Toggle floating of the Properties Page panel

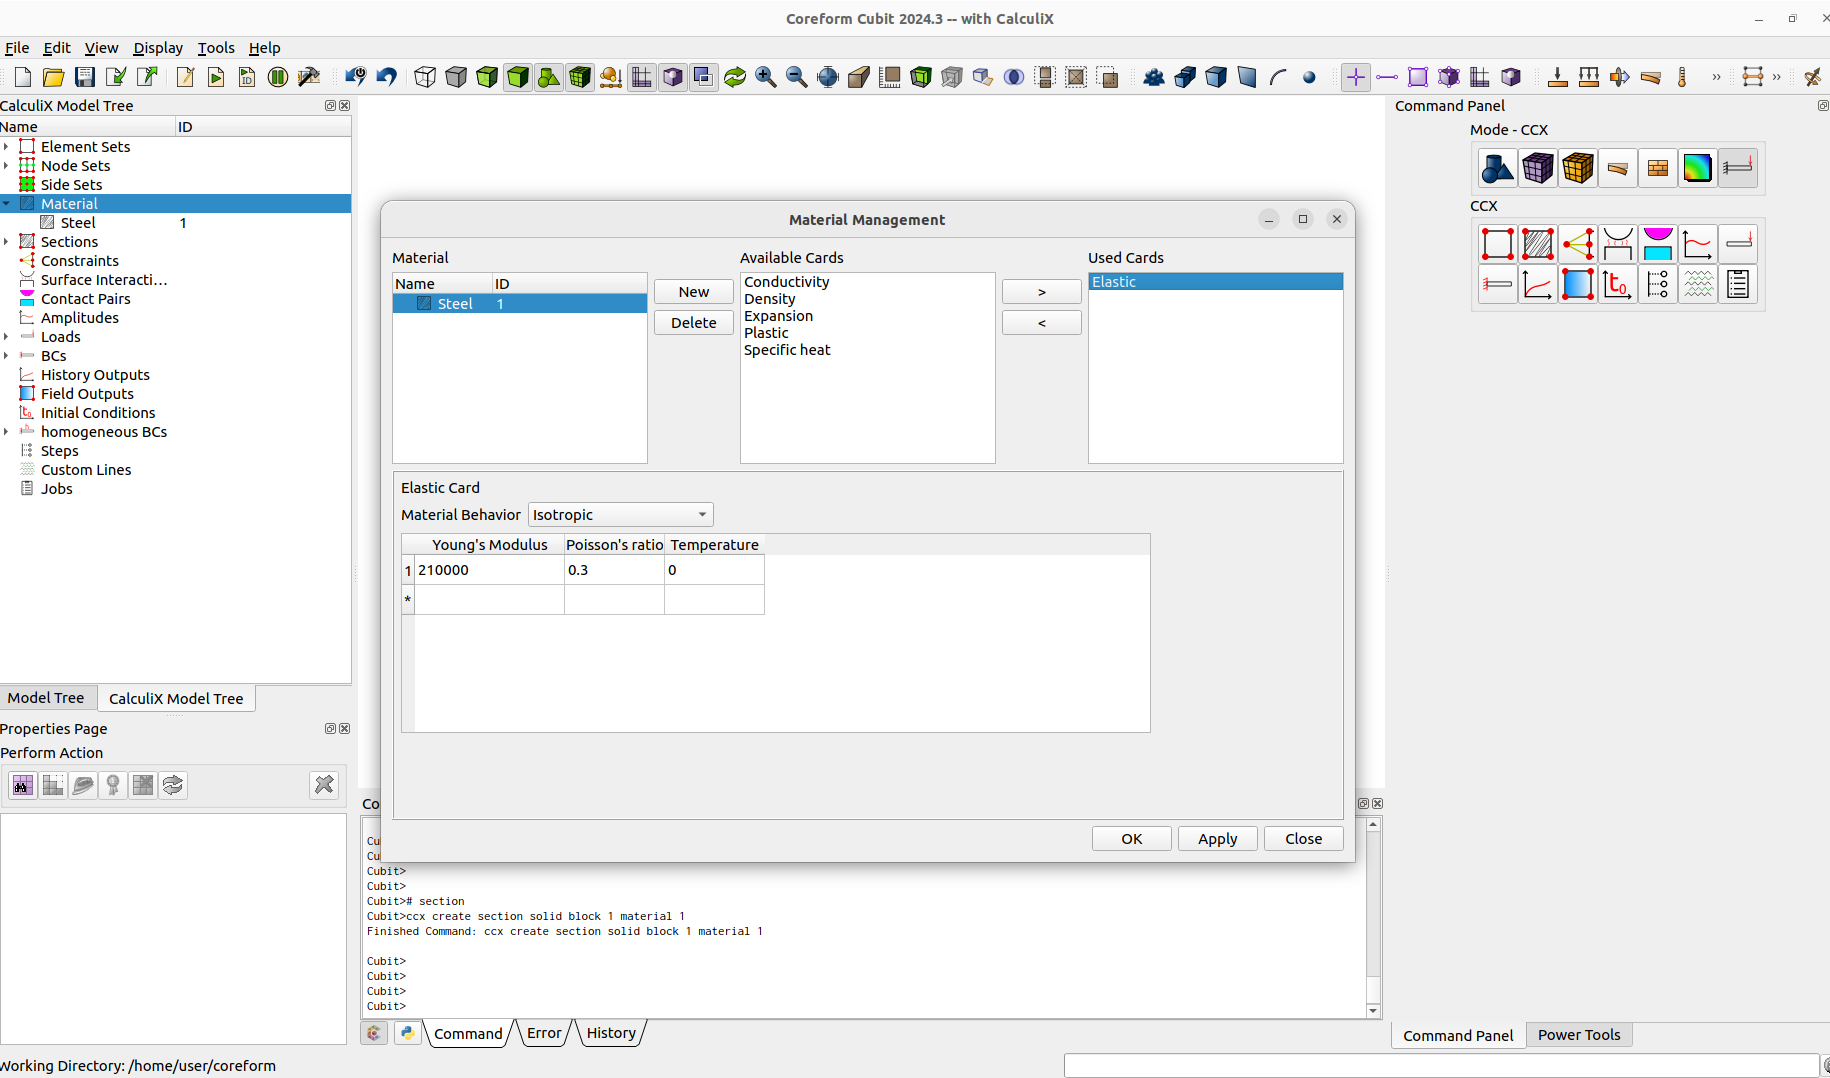(330, 728)
